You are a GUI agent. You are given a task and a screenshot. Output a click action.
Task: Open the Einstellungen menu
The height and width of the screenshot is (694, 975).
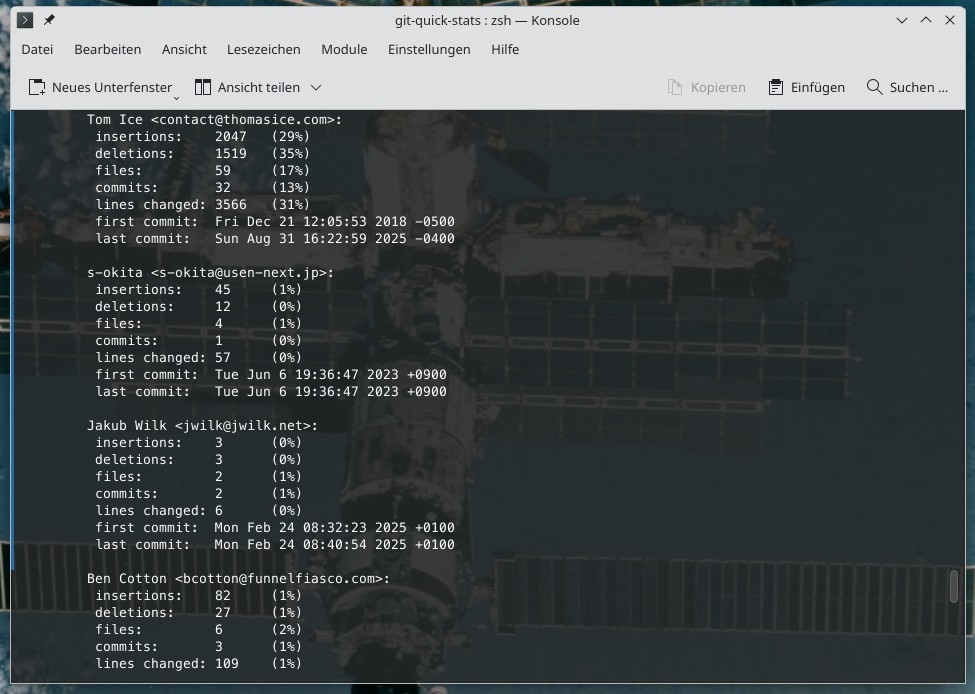(x=429, y=49)
